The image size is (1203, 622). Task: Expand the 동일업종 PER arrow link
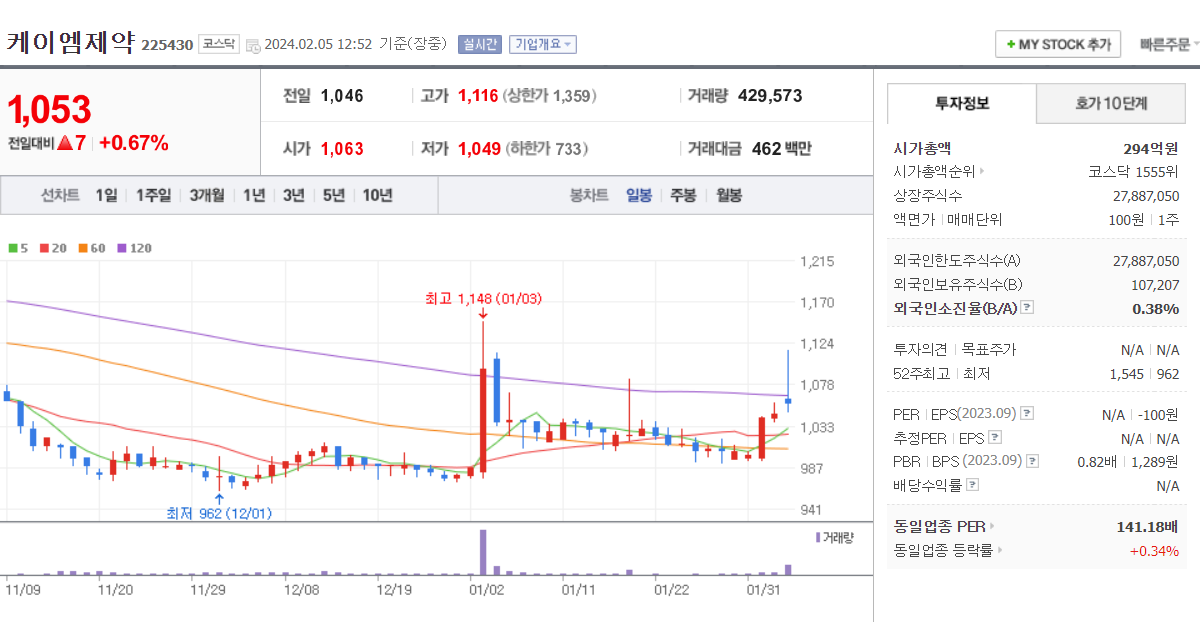coord(992,526)
